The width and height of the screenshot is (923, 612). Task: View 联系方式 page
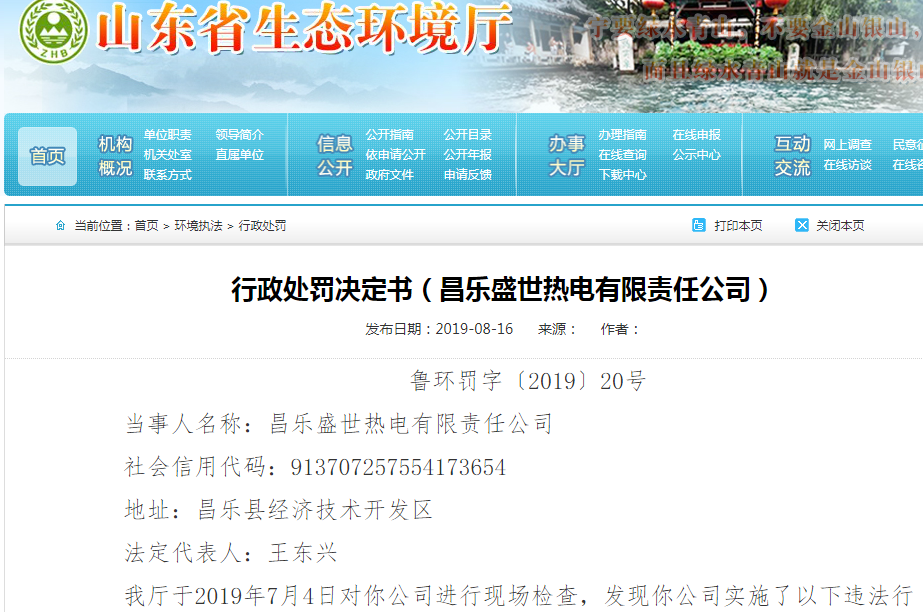click(168, 175)
